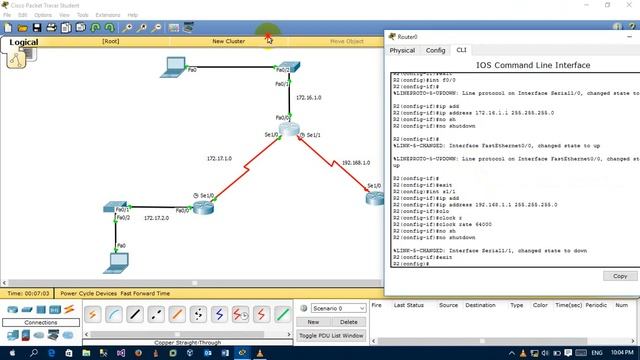Viewport: 640px width, 360px height.
Task: Select the Router0 CLI tab
Action: 461,50
